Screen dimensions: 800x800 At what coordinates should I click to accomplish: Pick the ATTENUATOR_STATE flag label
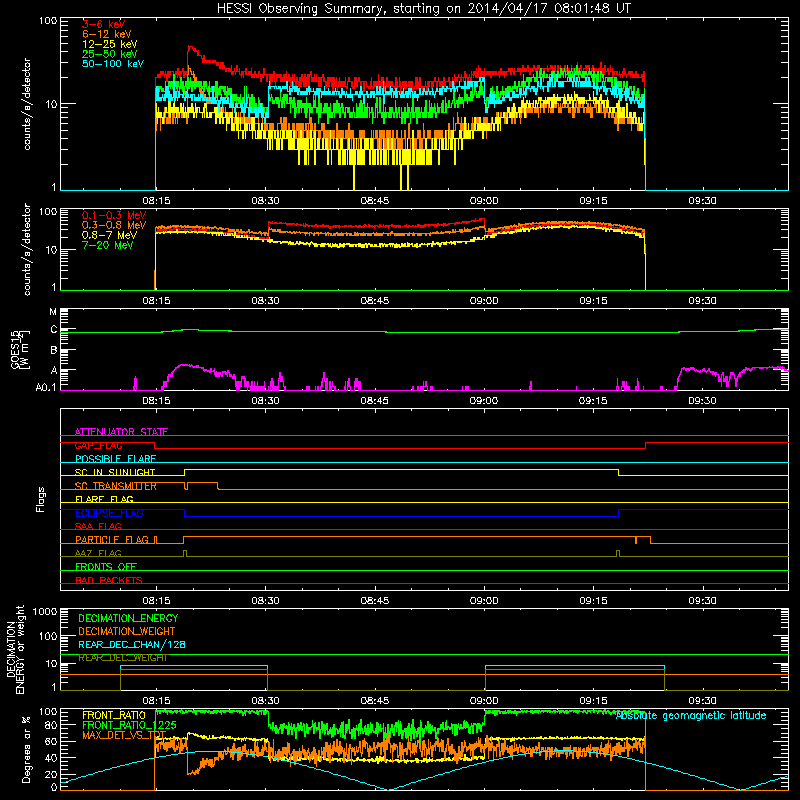121,432
